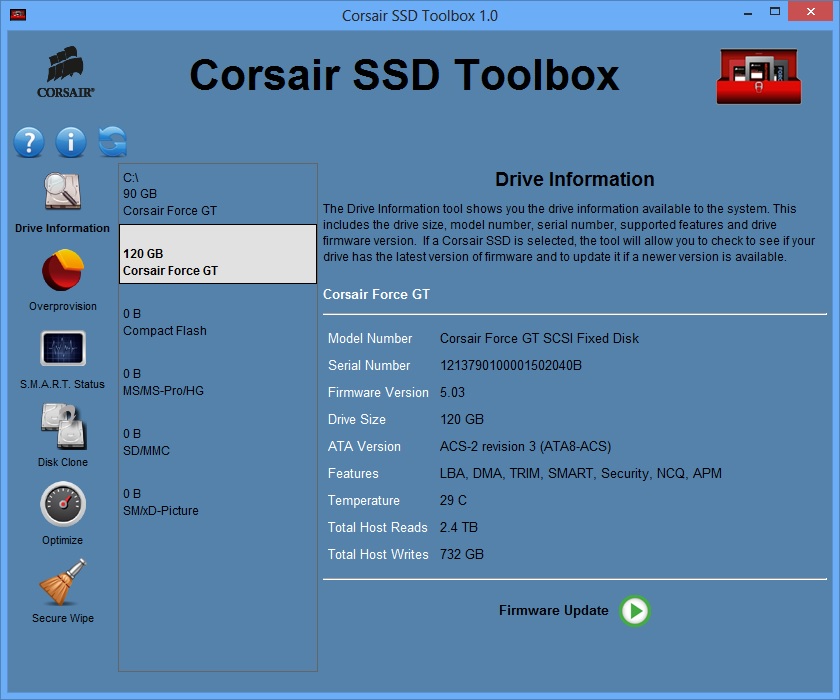Click the Firmware Version field label
This screenshot has height=700, width=840.
(x=378, y=393)
